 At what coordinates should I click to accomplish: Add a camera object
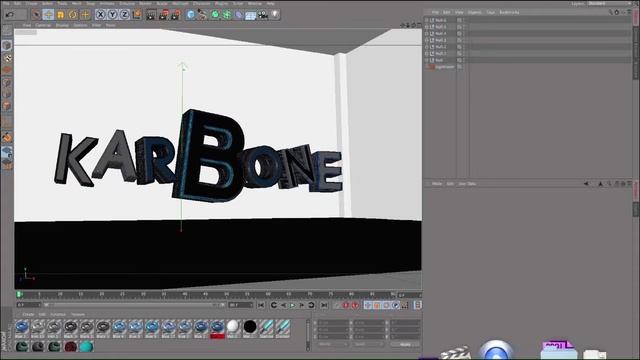click(x=263, y=15)
